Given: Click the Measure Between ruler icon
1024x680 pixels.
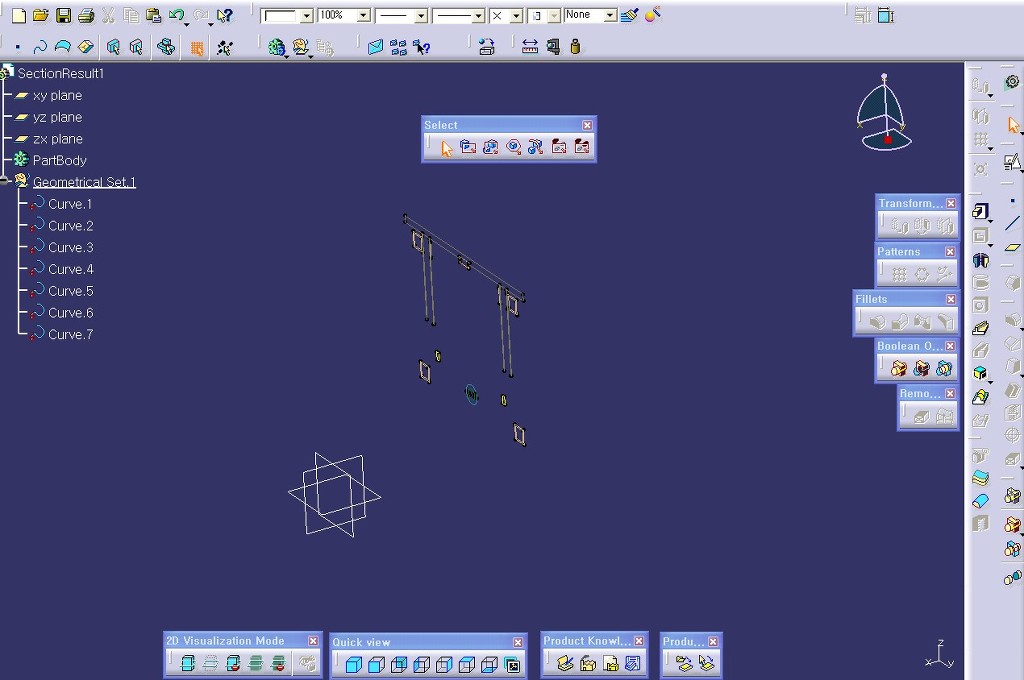Looking at the screenshot, I should click(530, 47).
